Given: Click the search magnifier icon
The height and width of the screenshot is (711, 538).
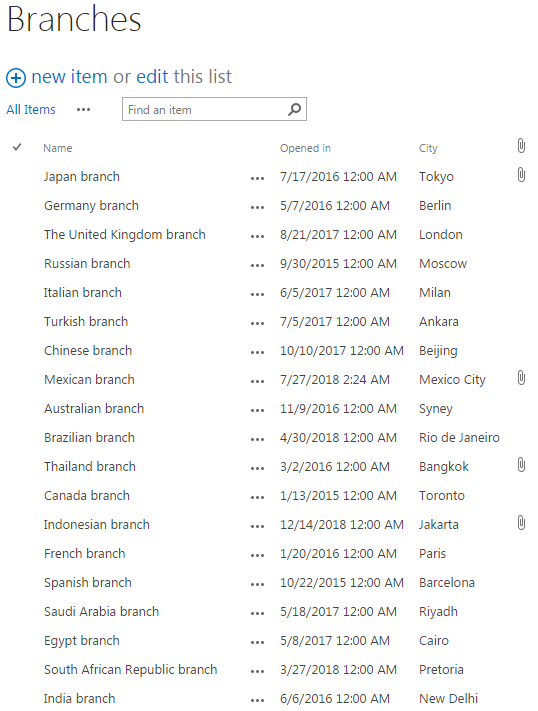Looking at the screenshot, I should tap(294, 109).
